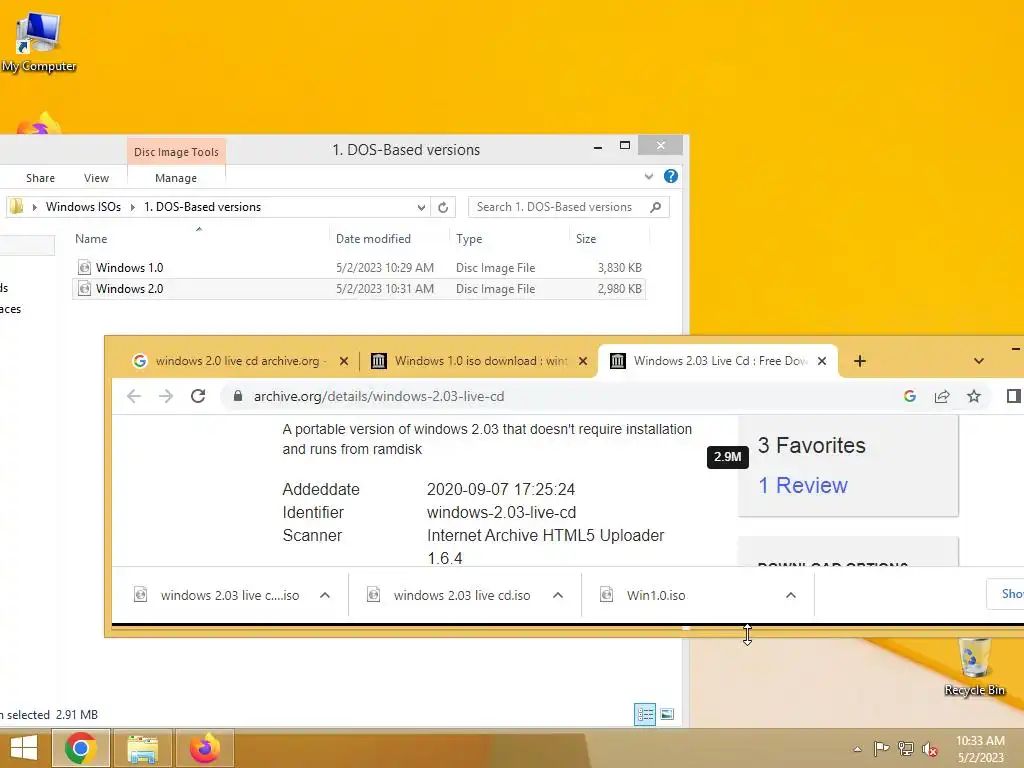Switch to Windows 1.0 iso download tab
This screenshot has height=768, width=1024.
[x=481, y=361]
